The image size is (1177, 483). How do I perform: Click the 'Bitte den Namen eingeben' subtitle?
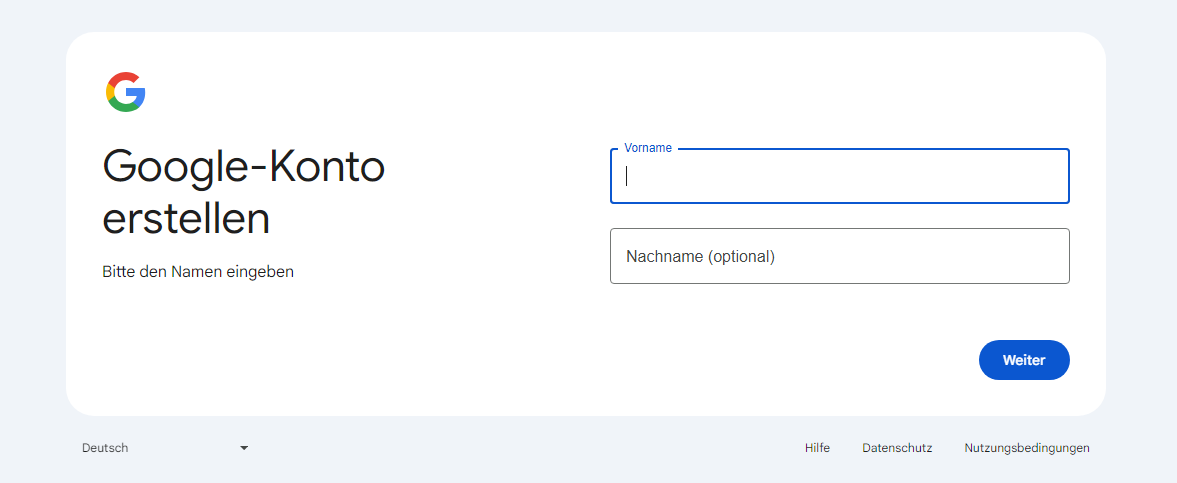[x=198, y=271]
